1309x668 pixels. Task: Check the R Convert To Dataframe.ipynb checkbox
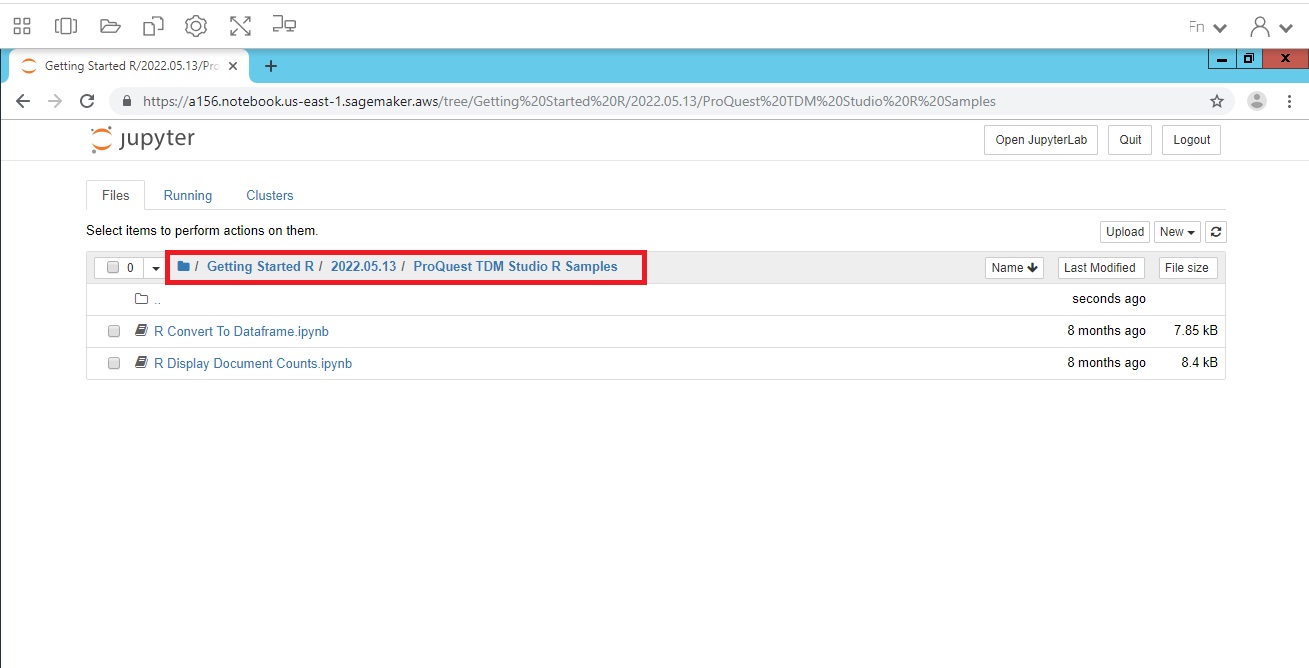(114, 331)
